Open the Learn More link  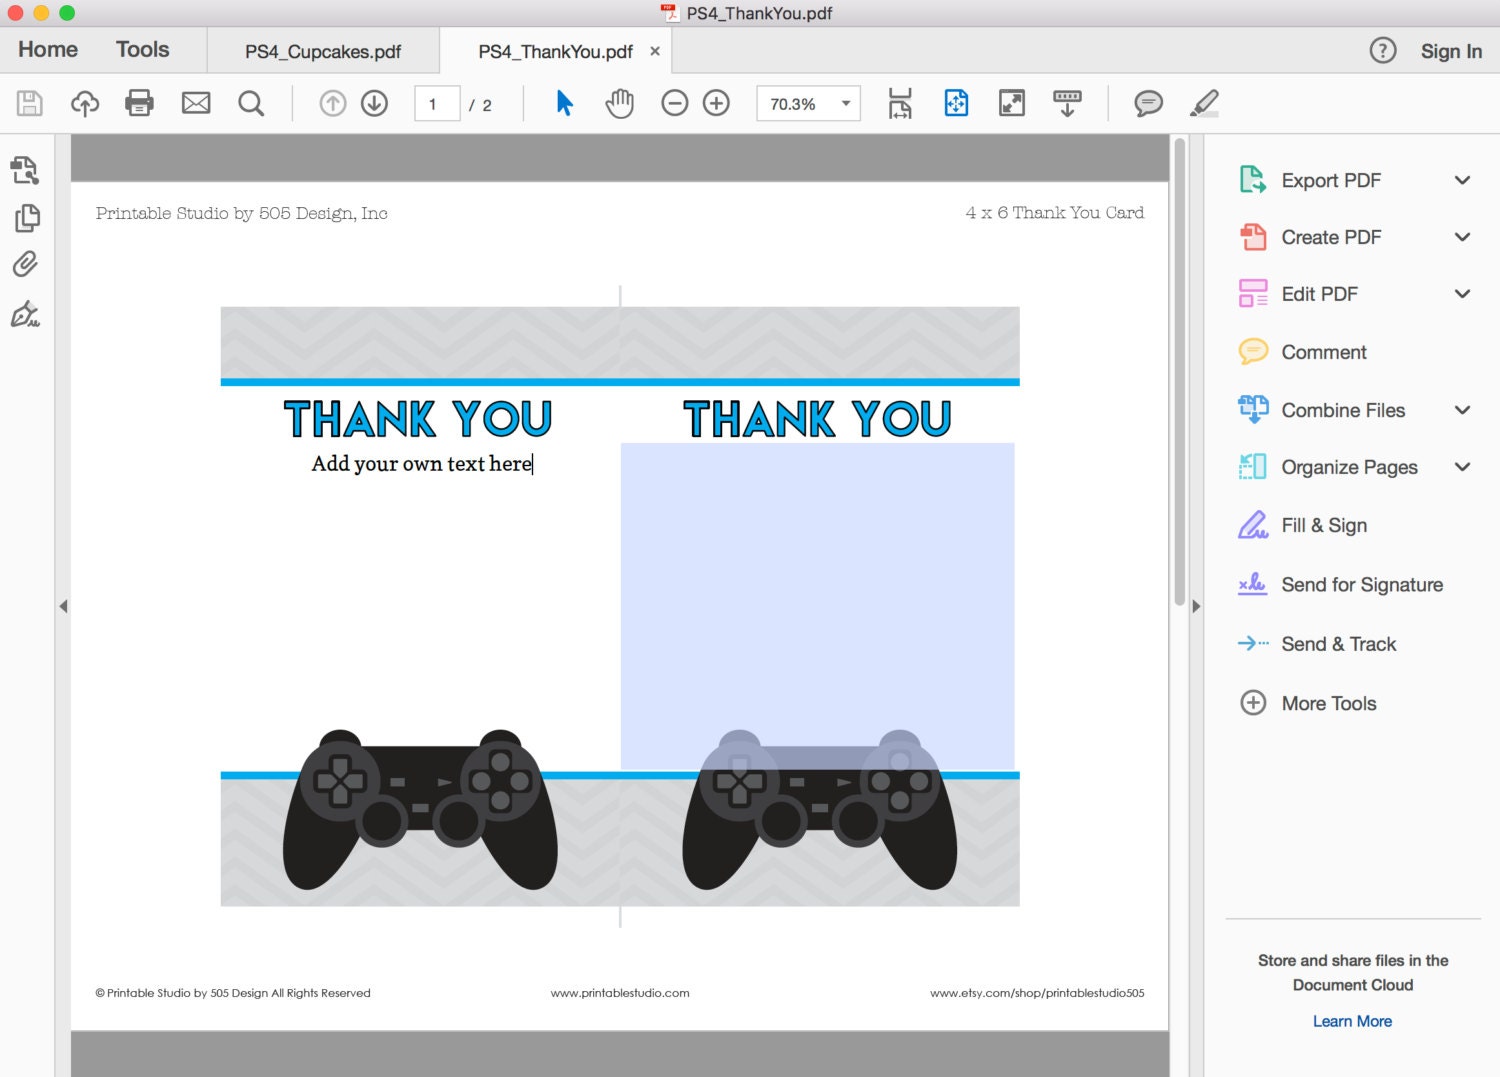[x=1352, y=1021]
